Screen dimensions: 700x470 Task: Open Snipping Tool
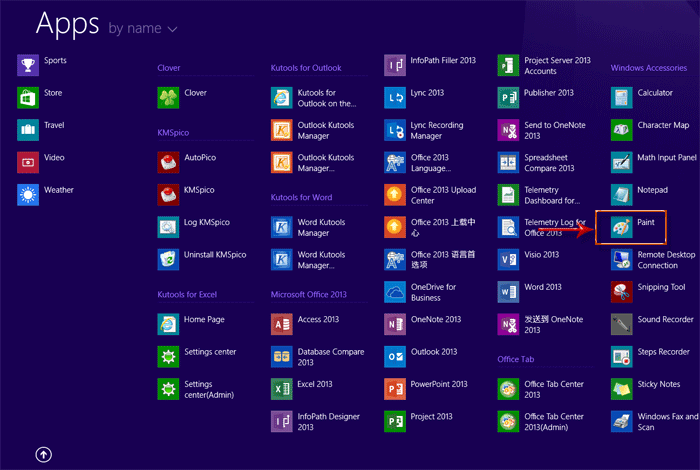pos(622,292)
